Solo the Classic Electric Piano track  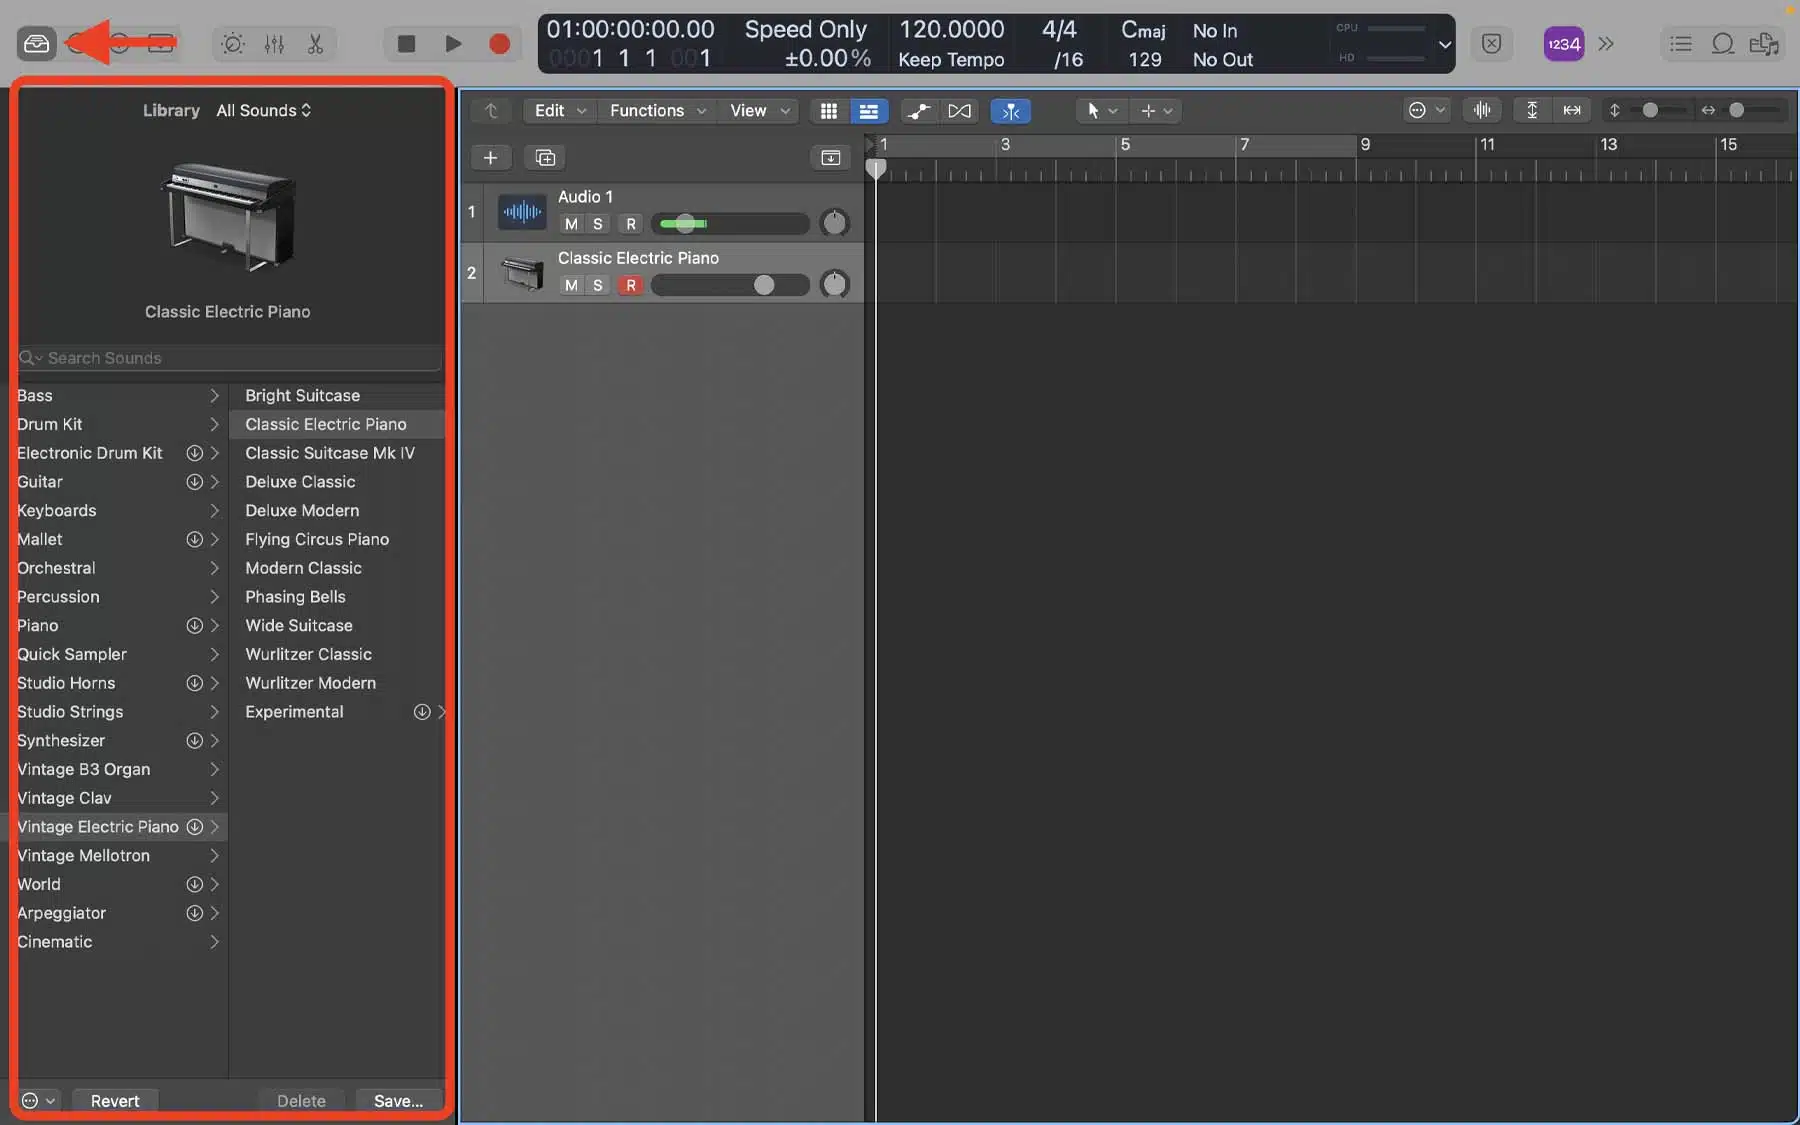tap(598, 285)
